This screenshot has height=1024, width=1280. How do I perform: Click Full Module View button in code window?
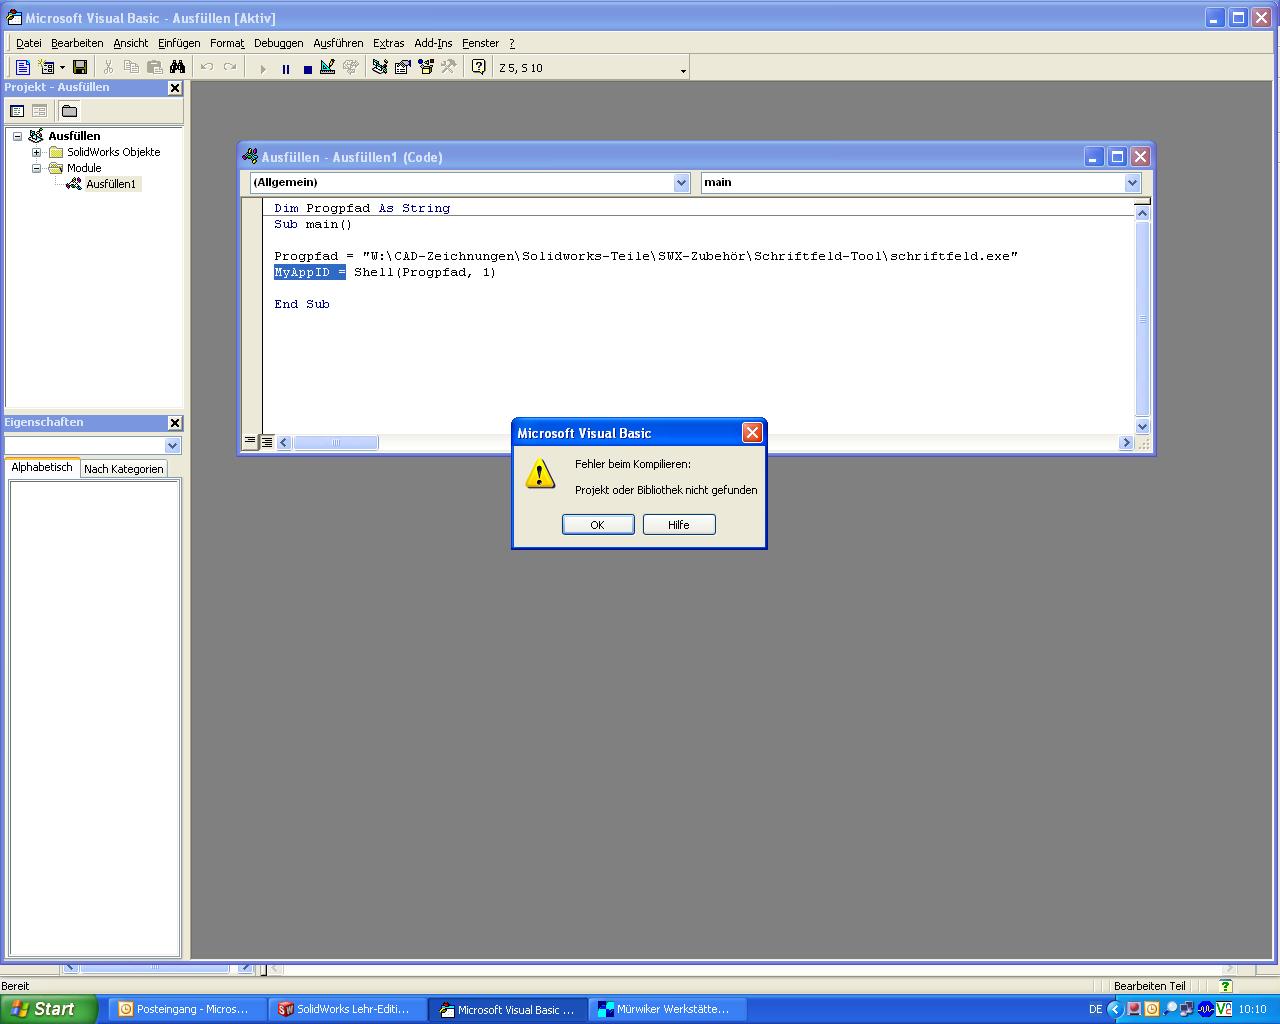click(267, 442)
